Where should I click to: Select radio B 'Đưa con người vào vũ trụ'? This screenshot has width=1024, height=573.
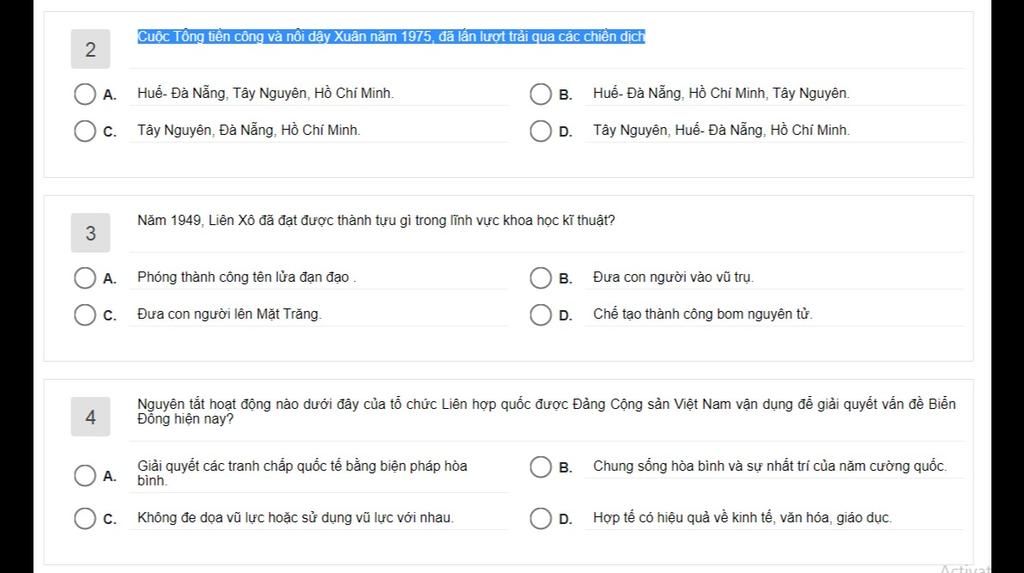click(x=541, y=278)
